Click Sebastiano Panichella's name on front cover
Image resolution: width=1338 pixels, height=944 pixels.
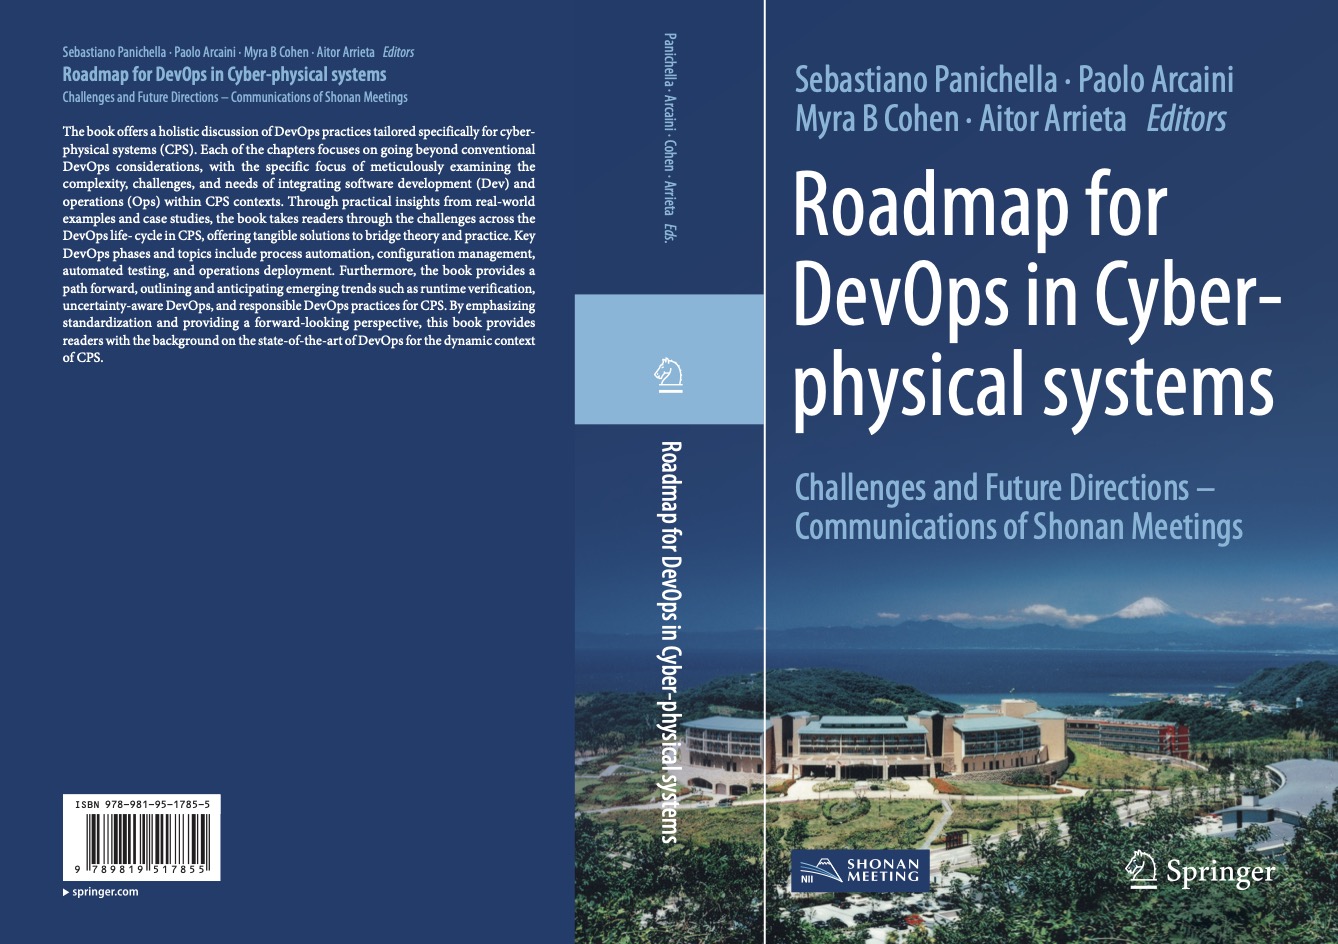pyautogui.click(x=923, y=79)
